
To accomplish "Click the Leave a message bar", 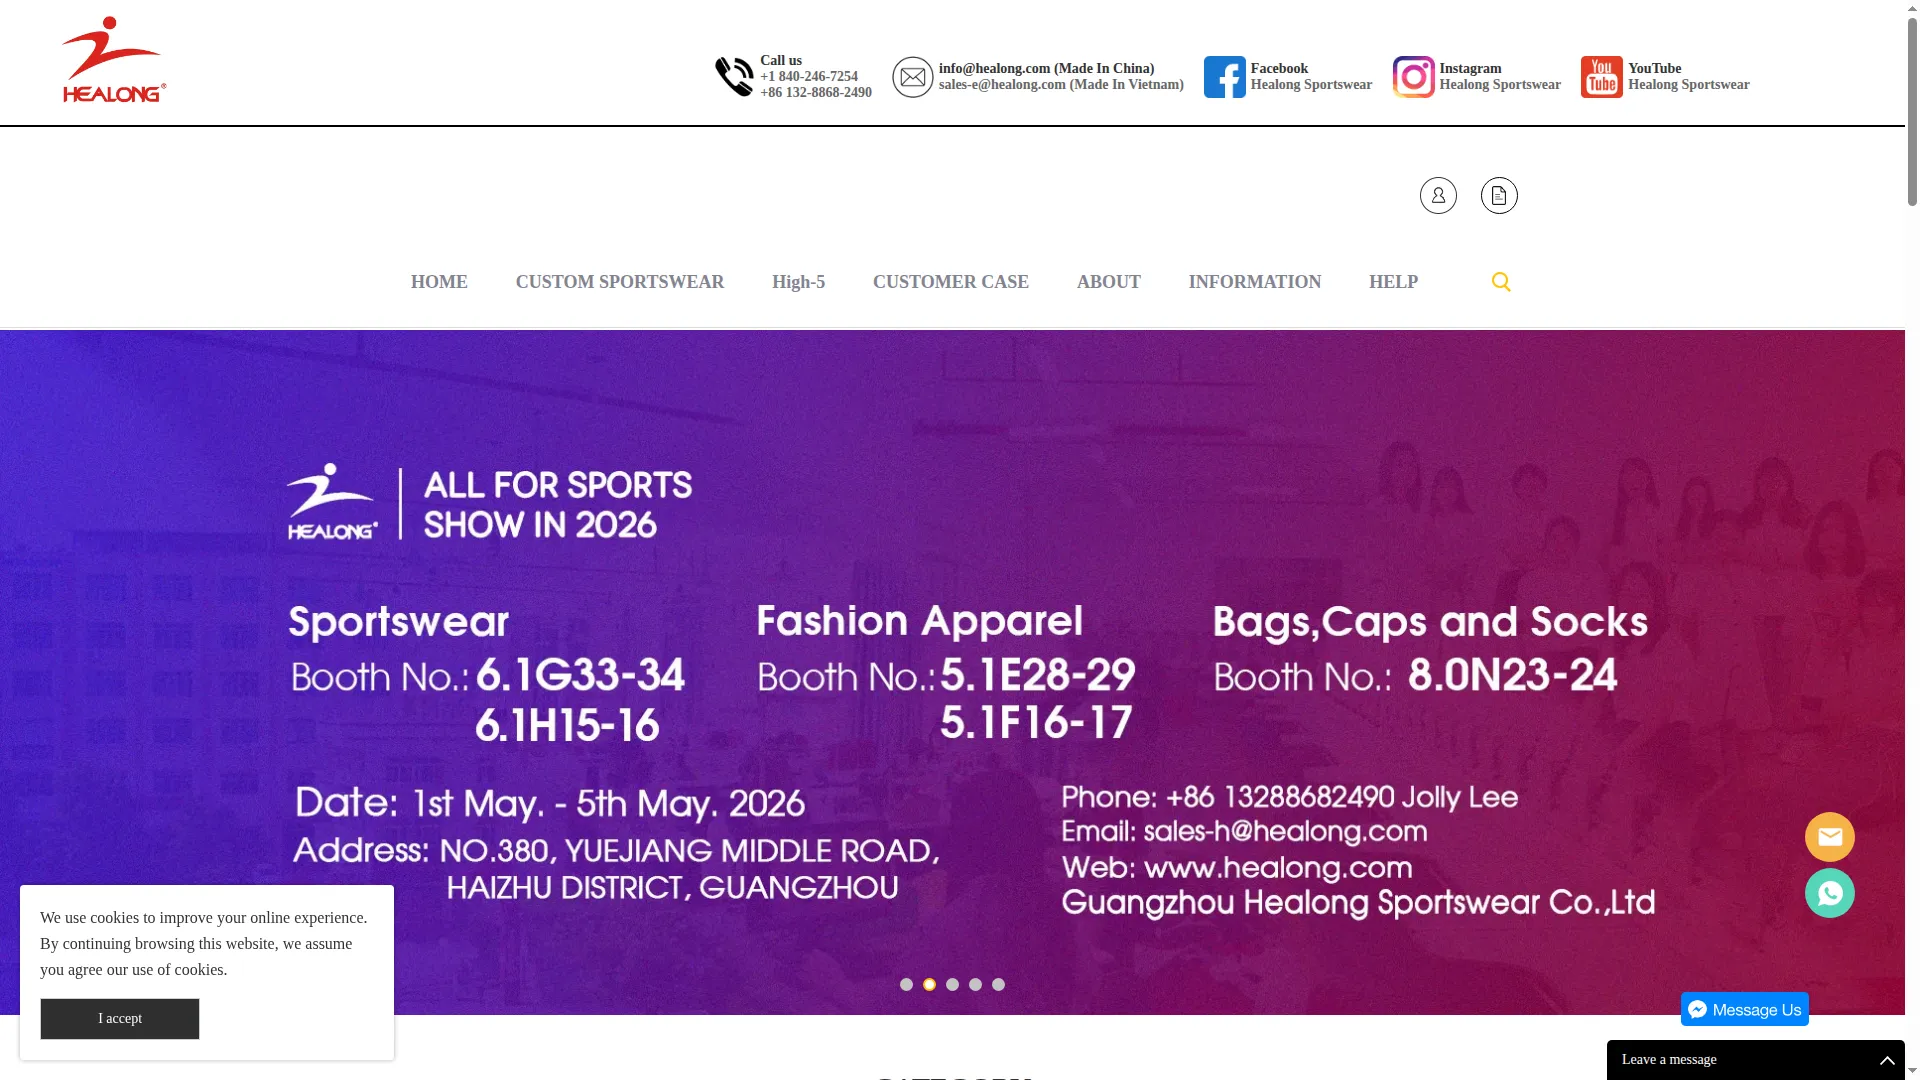I will pos(1756,1060).
